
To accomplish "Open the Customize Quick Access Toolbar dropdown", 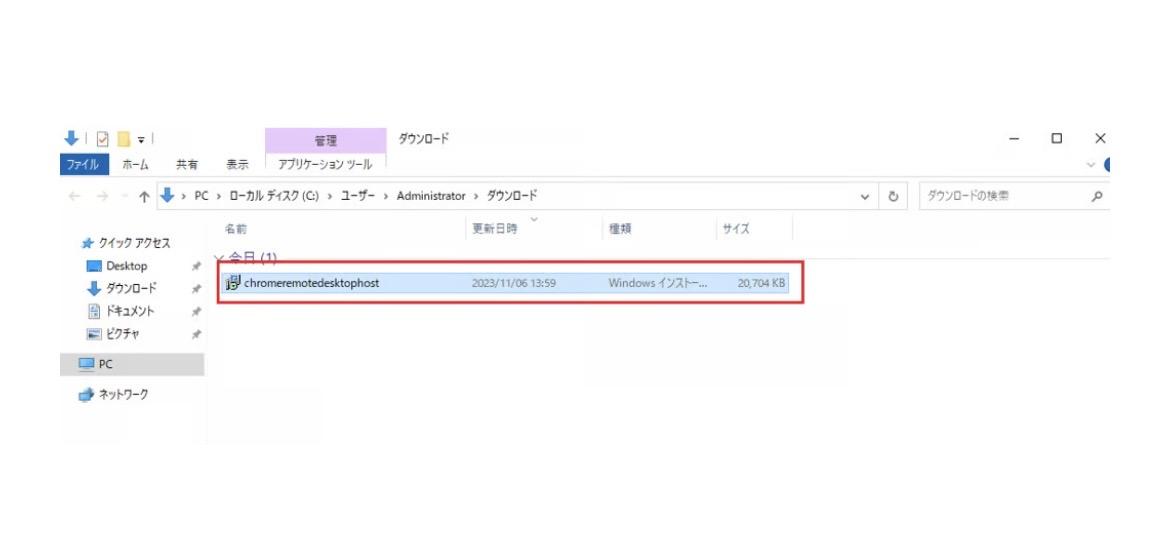I will (141, 140).
